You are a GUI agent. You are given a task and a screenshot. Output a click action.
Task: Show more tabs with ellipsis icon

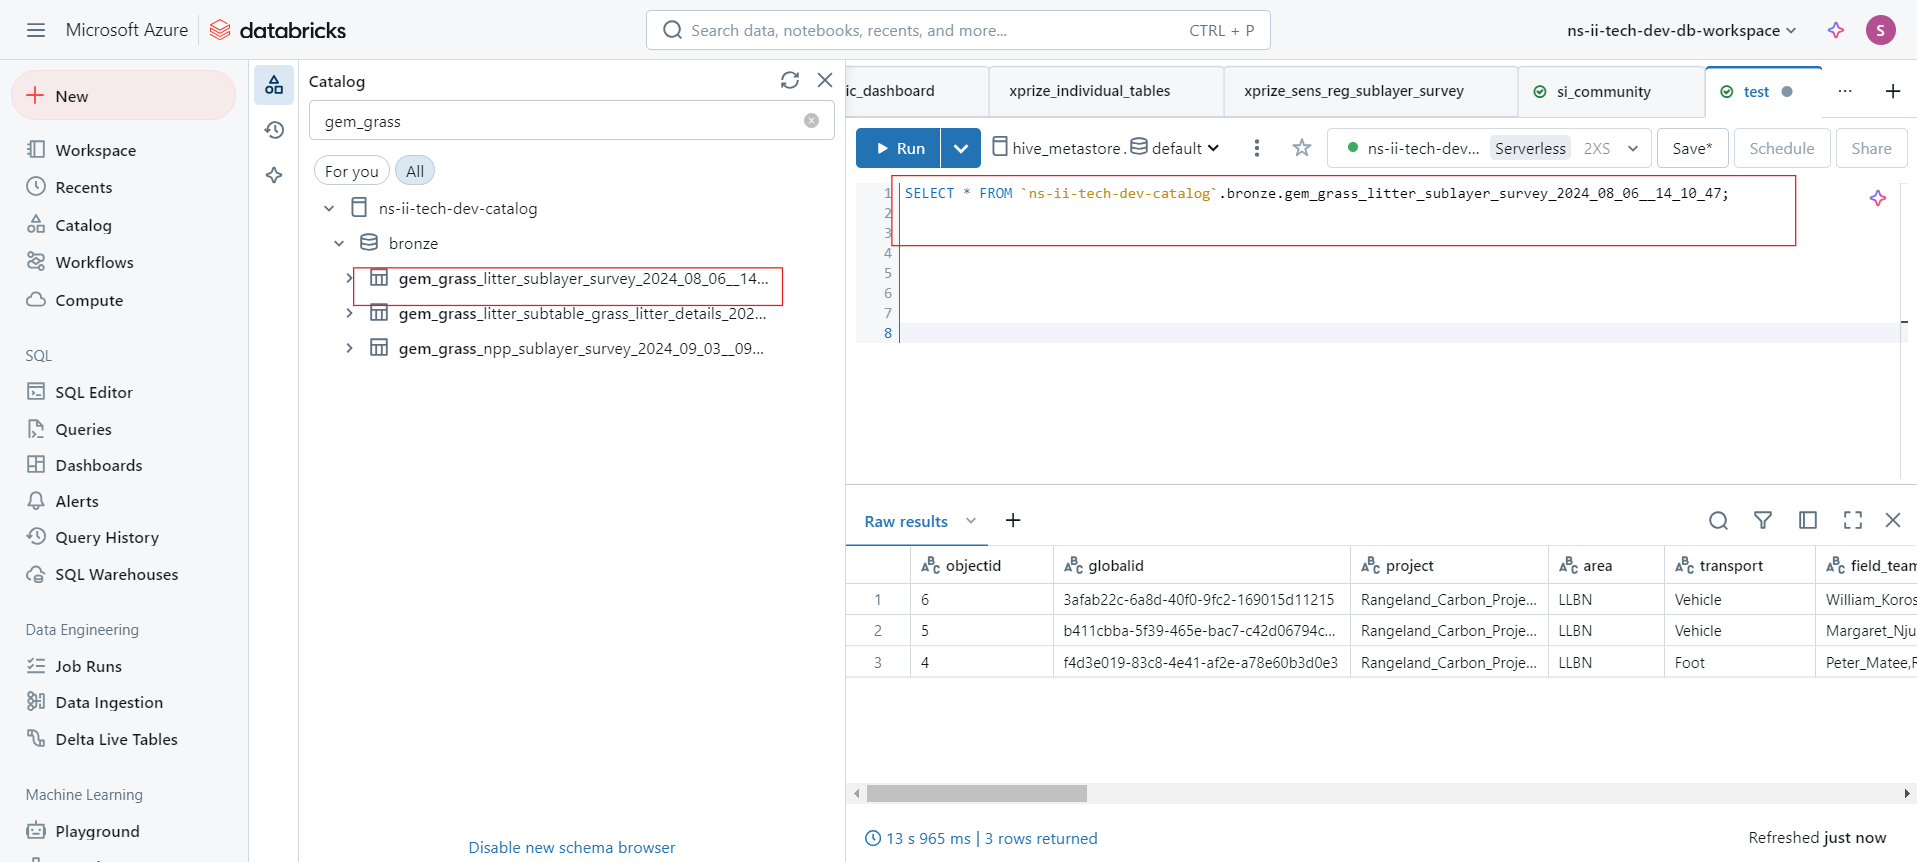1845,91
